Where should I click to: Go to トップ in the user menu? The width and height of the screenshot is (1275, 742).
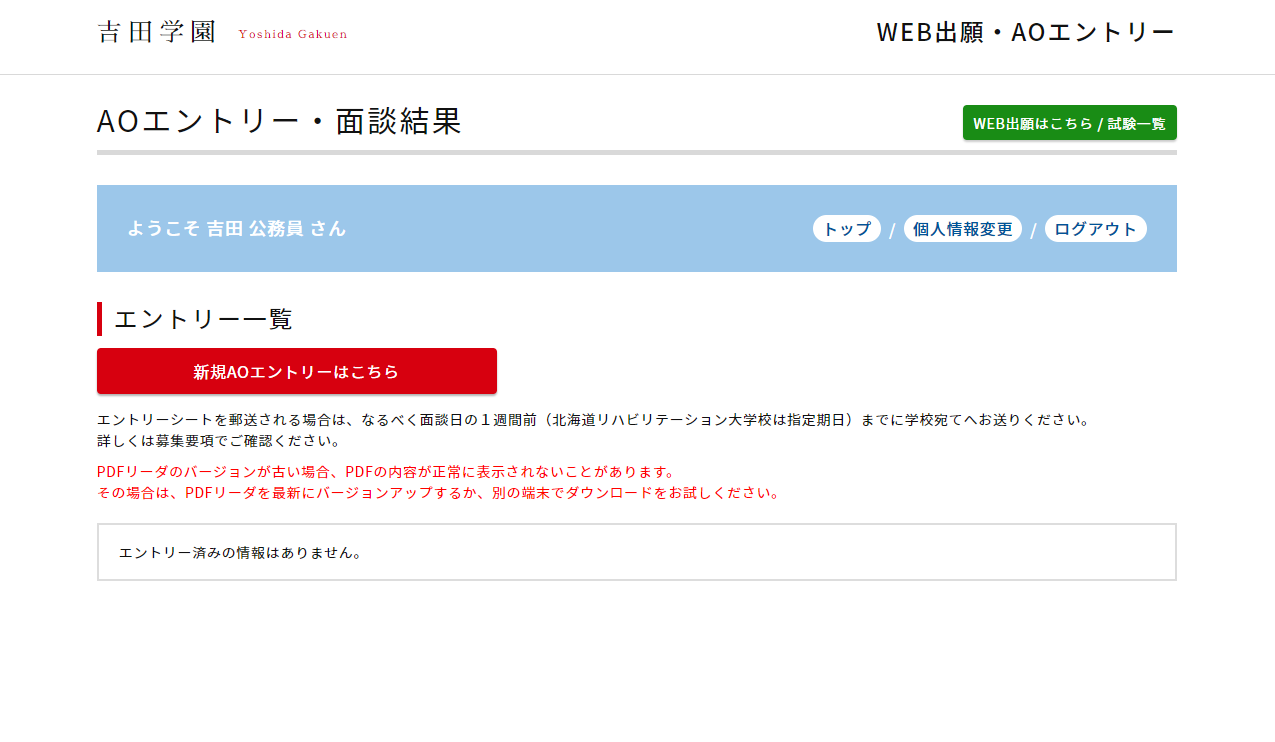[846, 229]
